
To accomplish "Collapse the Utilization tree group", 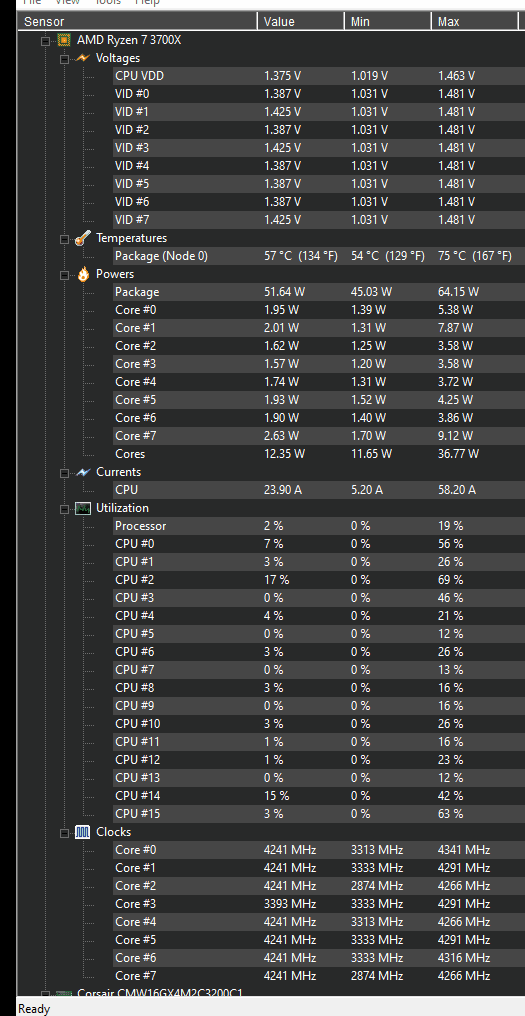I will pos(65,509).
